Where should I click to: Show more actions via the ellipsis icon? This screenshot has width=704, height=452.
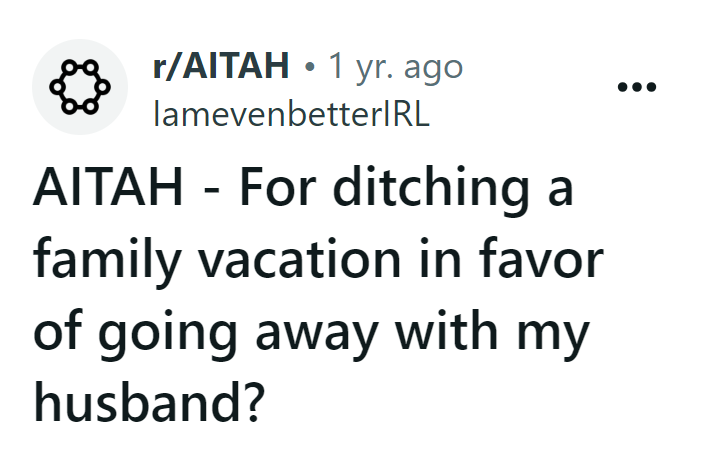coord(636,87)
